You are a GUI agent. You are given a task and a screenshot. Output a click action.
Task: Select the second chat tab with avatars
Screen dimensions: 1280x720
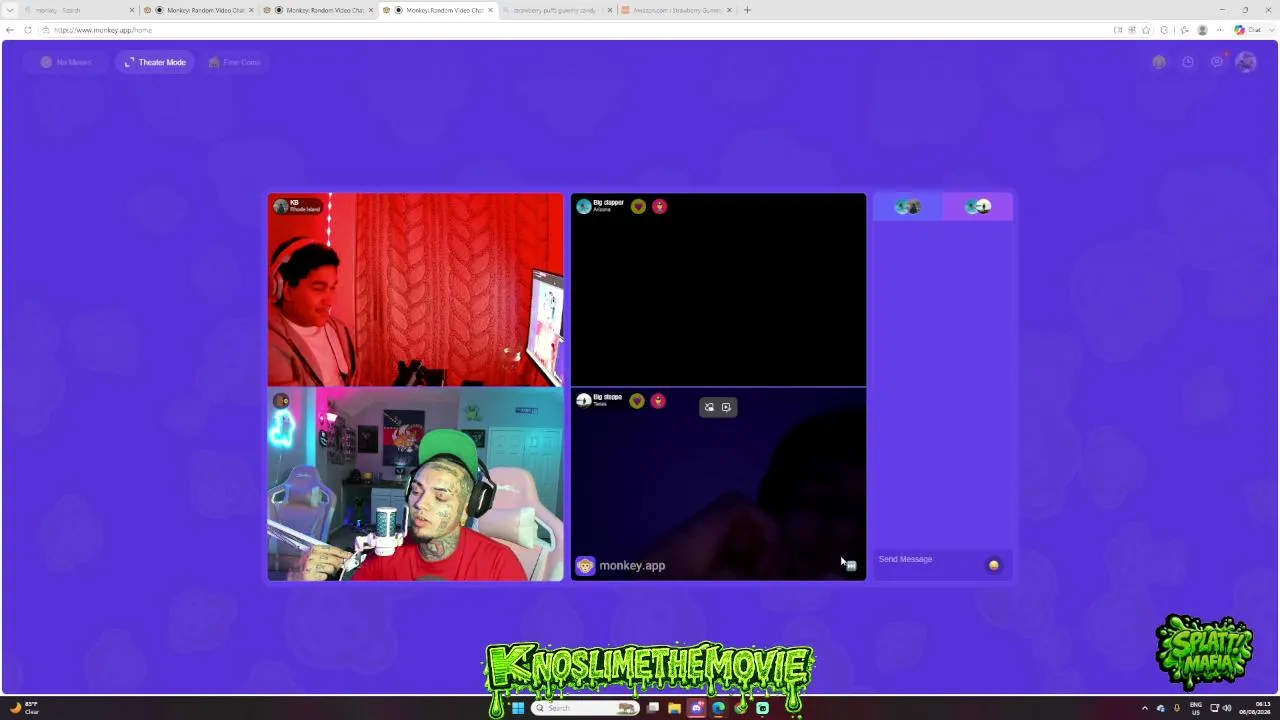[x=978, y=206]
